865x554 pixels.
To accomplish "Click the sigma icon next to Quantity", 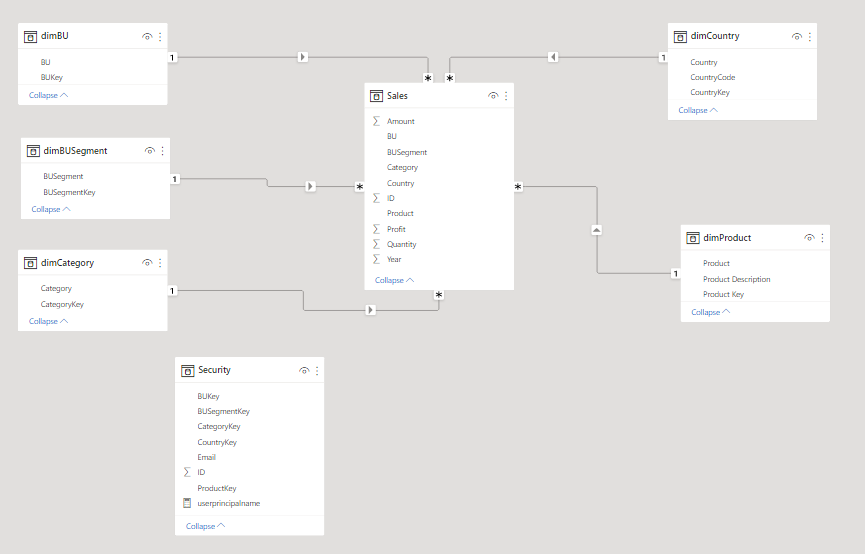I will coord(376,244).
